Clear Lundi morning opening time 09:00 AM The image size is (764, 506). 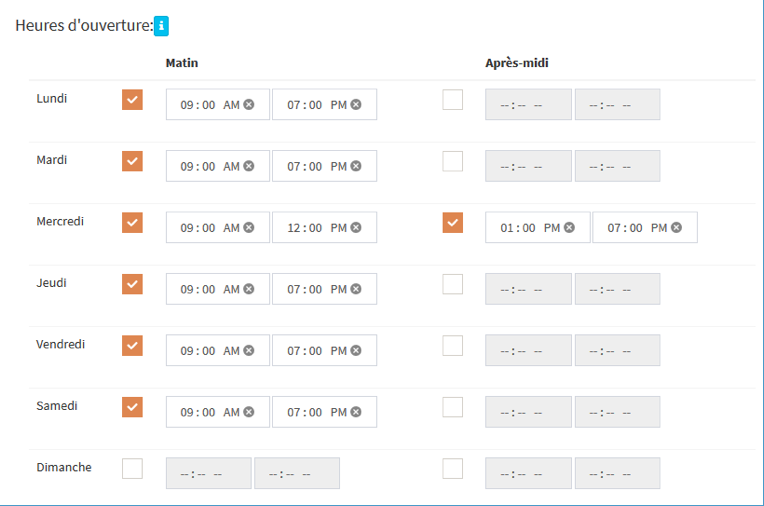point(249,105)
